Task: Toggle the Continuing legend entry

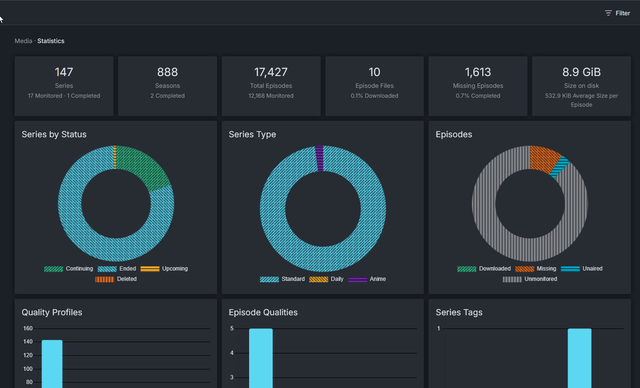Action: pos(69,268)
